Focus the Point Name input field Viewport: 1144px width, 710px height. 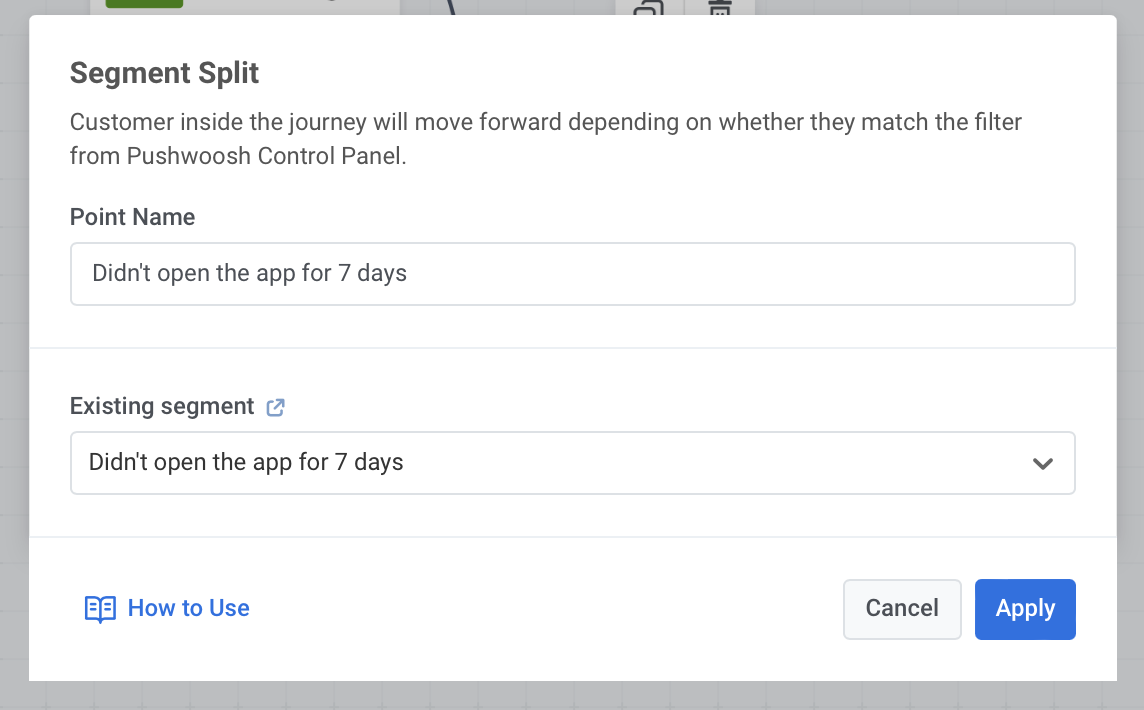point(740,273)
